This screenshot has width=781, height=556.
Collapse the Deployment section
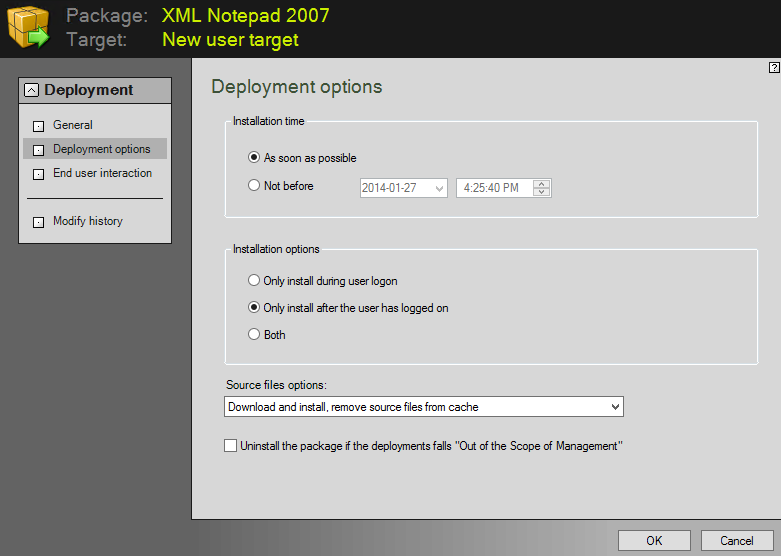[x=31, y=90]
